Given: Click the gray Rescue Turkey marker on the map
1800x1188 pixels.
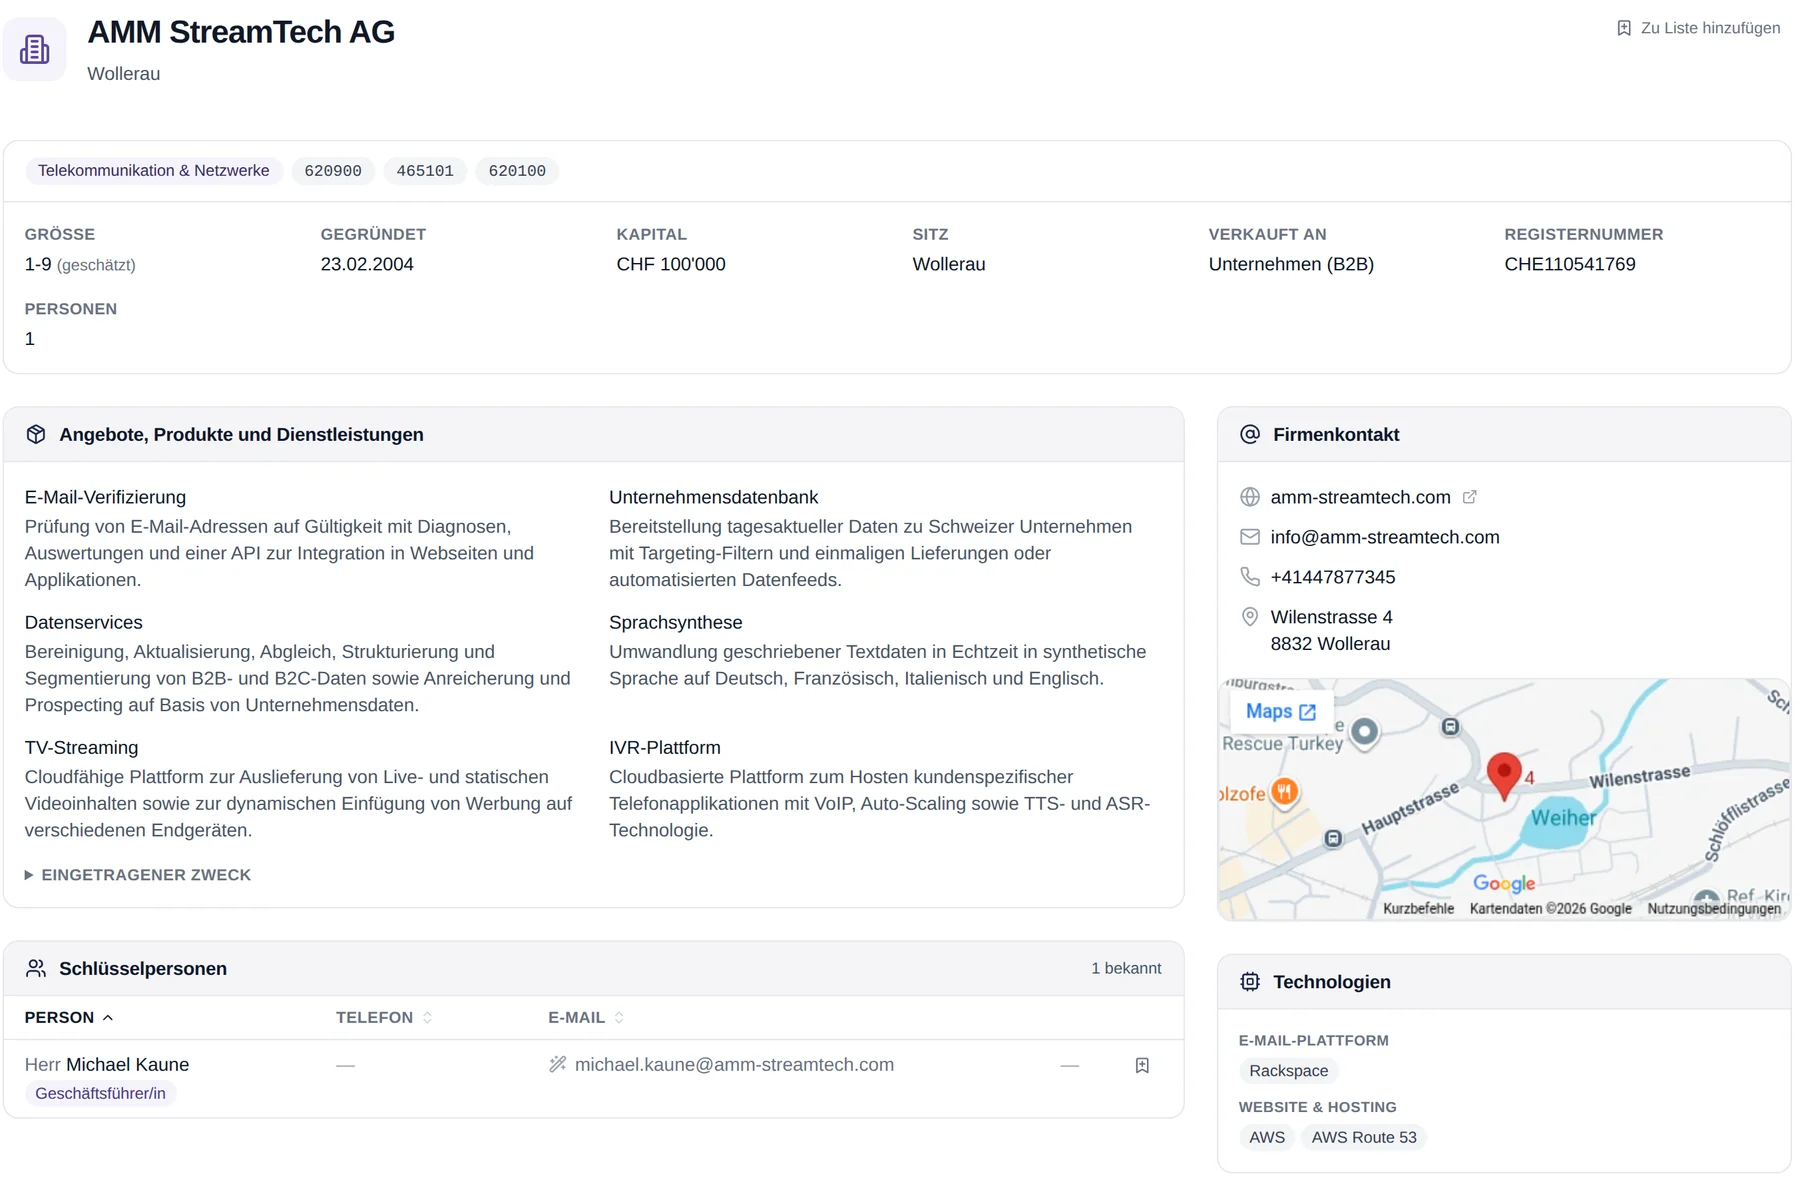Looking at the screenshot, I should click(x=1365, y=733).
